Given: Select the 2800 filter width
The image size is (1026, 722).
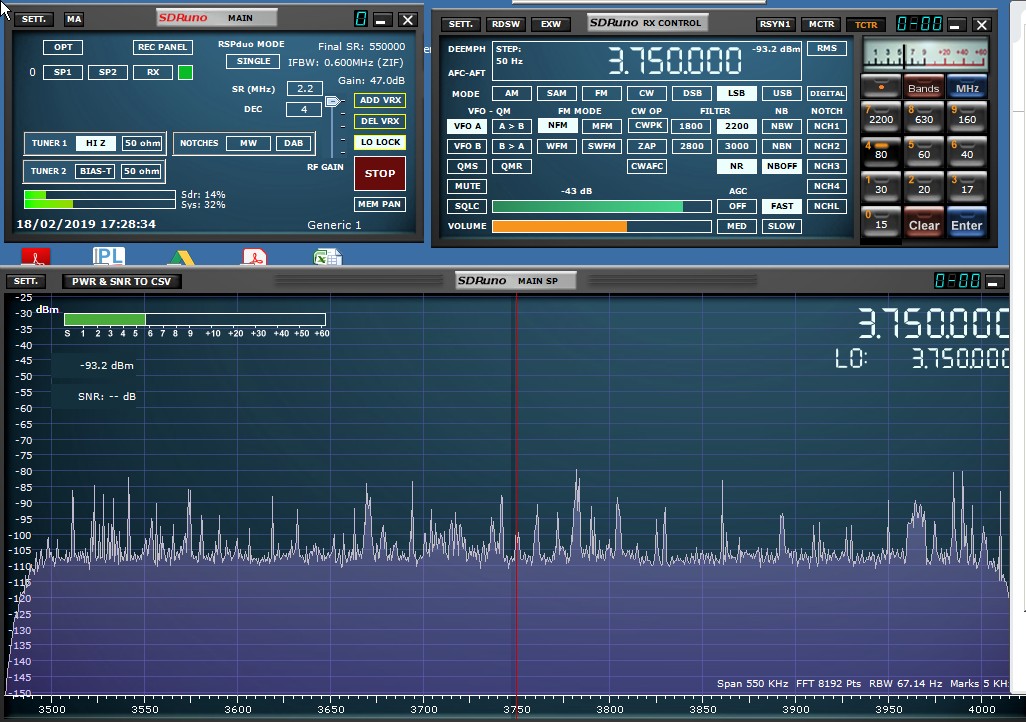Looking at the screenshot, I should (692, 147).
